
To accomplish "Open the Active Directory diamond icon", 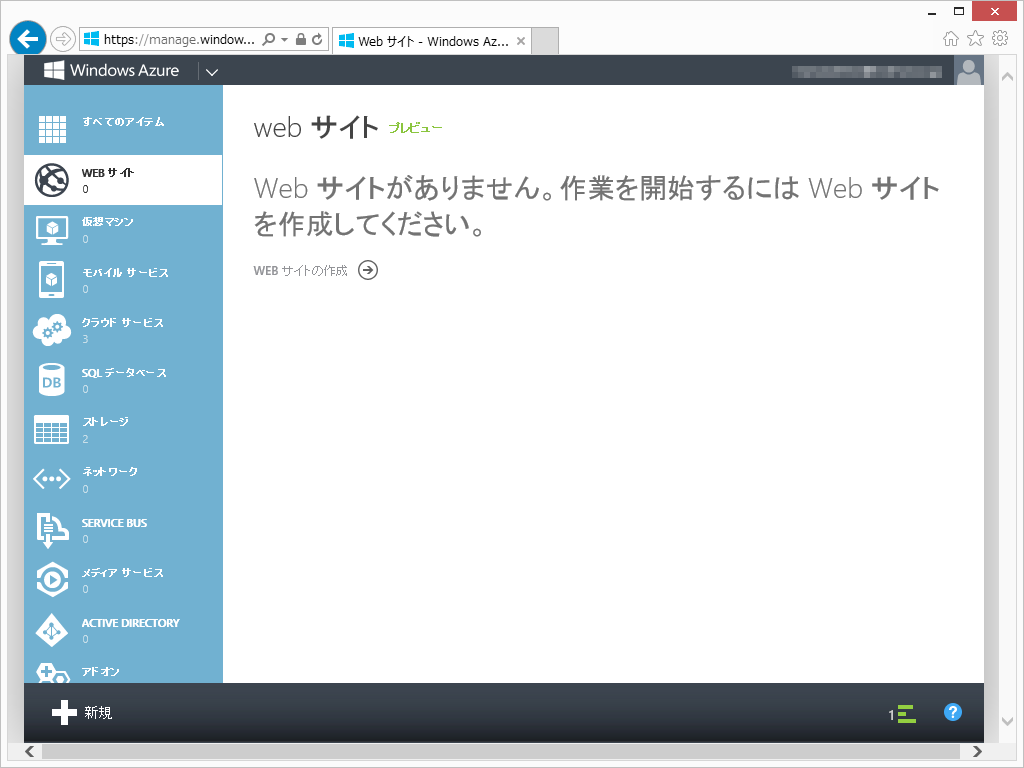I will tap(52, 630).
